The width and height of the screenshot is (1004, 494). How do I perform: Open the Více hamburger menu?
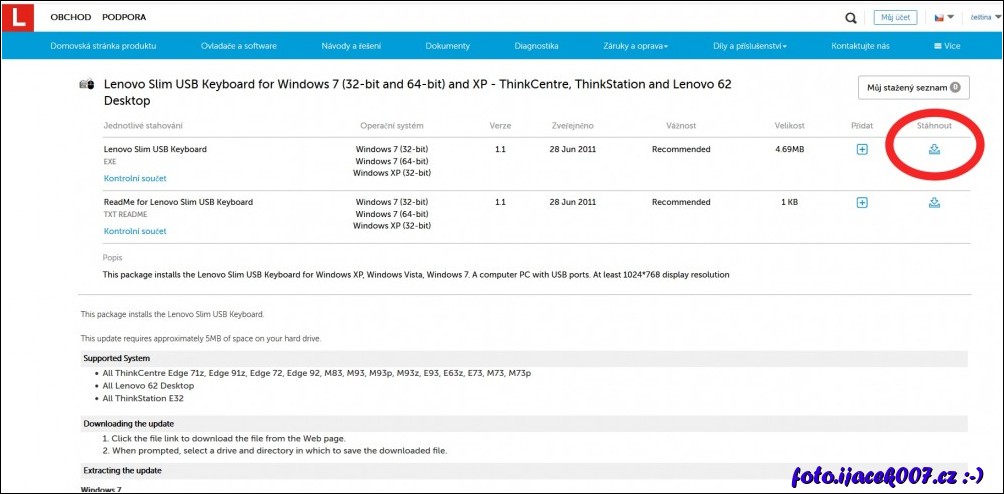[x=946, y=46]
